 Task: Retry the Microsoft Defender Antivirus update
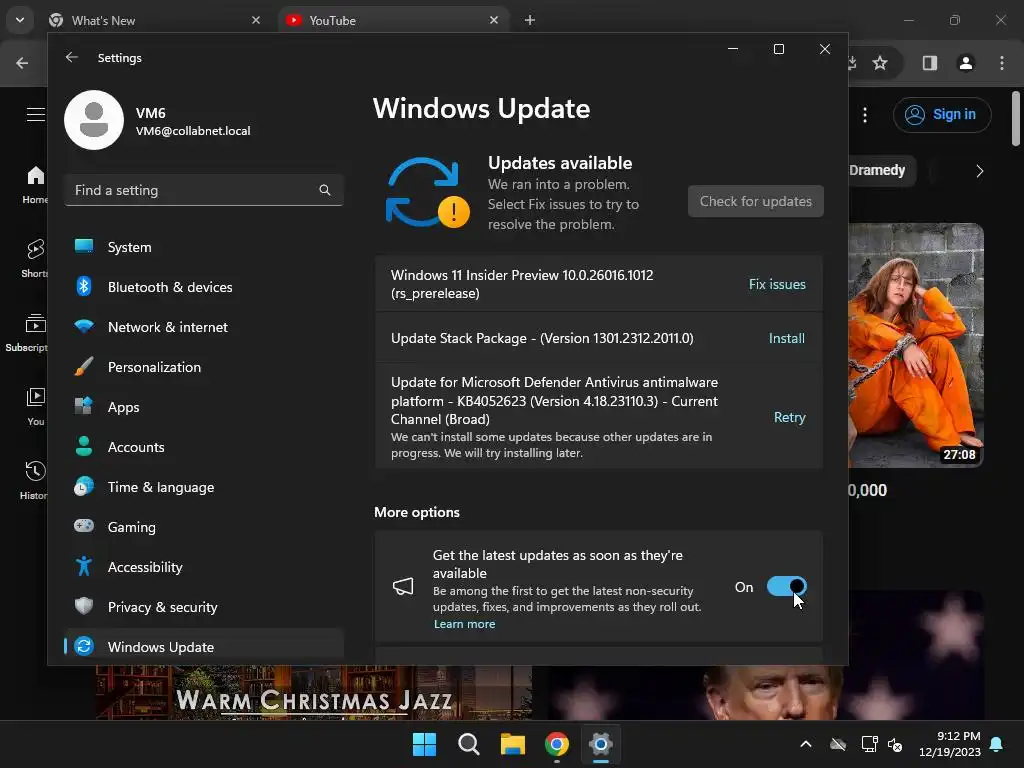click(790, 417)
